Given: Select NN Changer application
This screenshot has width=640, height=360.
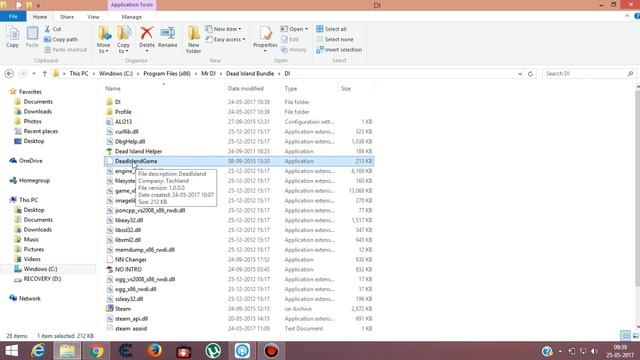Looking at the screenshot, I should (x=131, y=260).
